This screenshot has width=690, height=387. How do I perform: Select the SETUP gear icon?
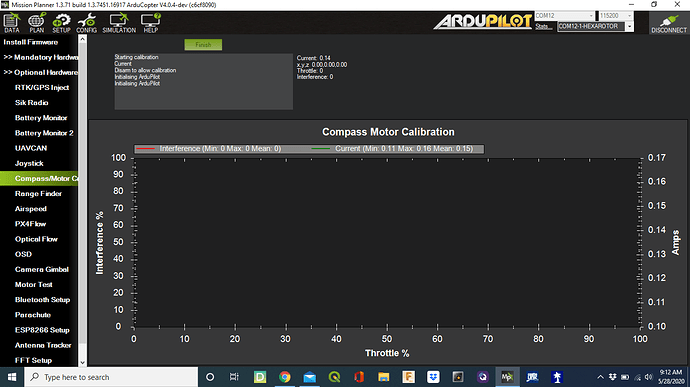click(61, 23)
